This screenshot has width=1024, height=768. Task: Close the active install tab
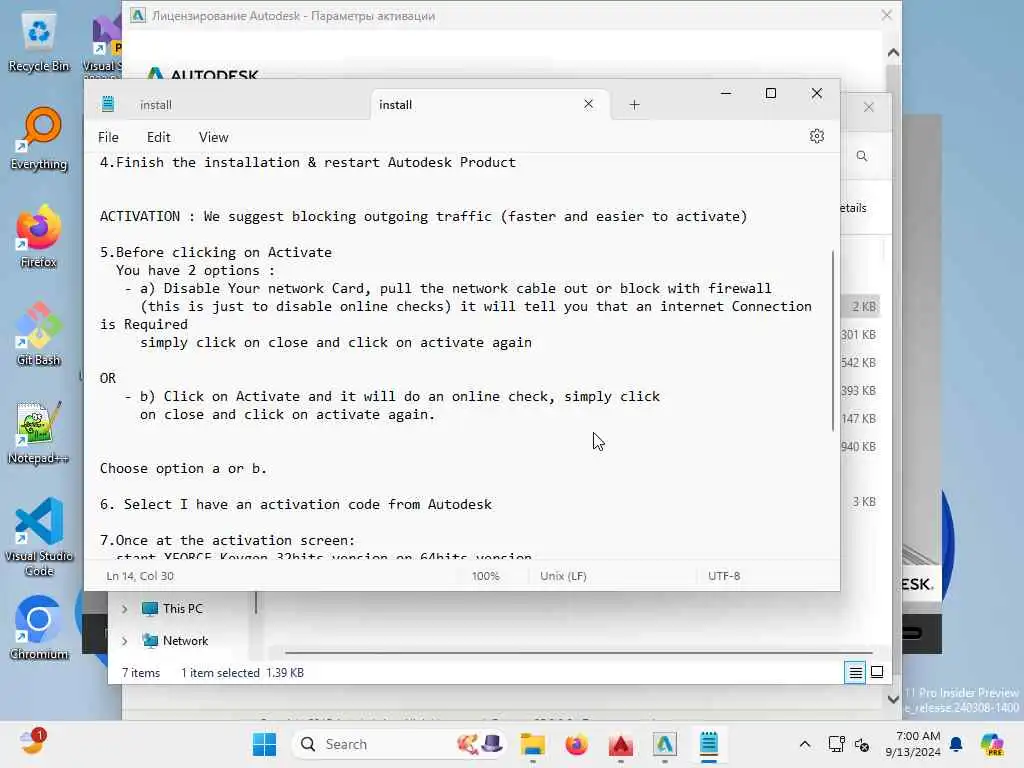click(x=588, y=104)
